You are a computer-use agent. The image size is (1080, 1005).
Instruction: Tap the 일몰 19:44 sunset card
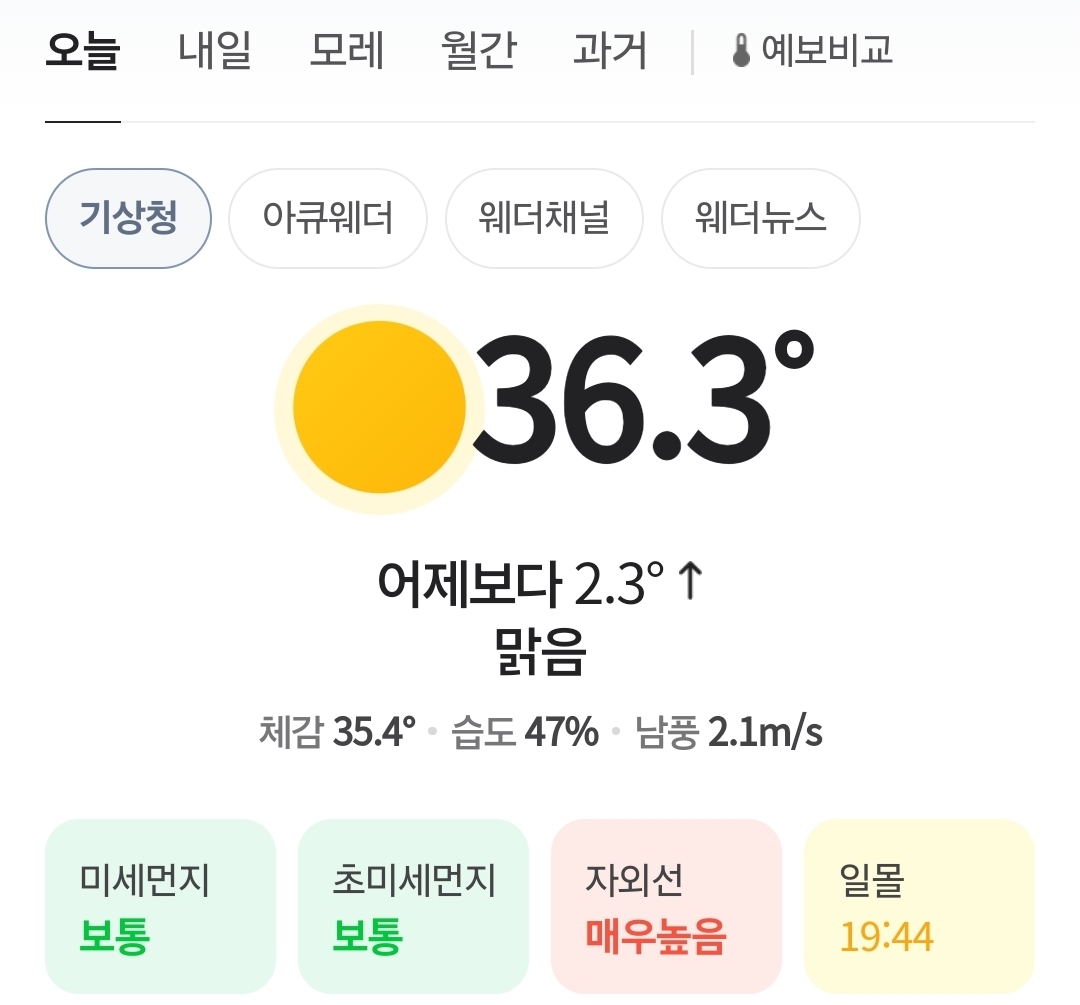920,906
